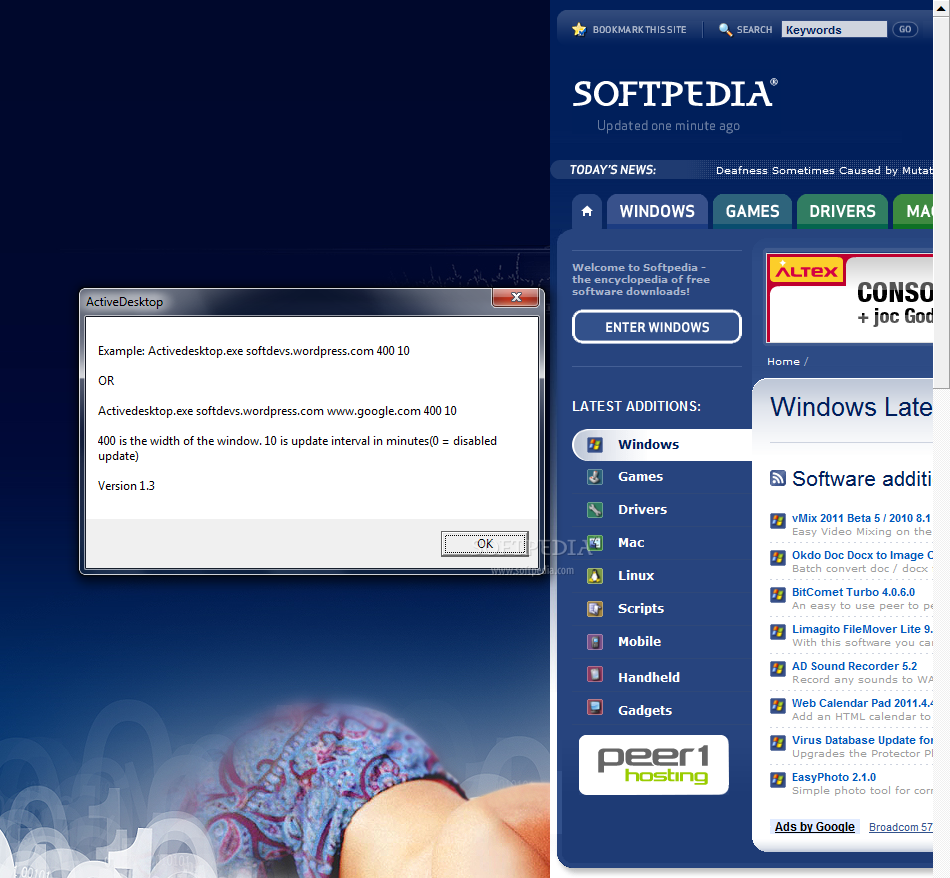Click the Windows category icon

595,444
